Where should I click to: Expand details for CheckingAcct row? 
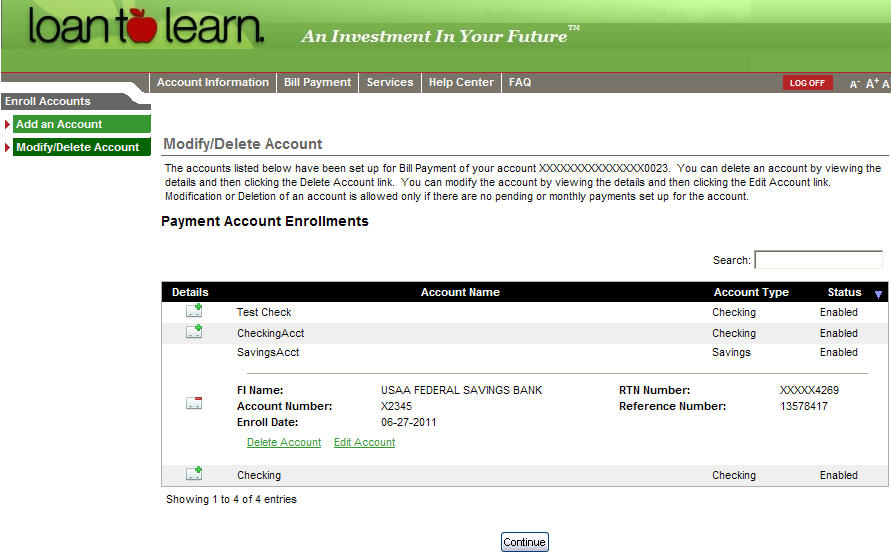click(194, 332)
